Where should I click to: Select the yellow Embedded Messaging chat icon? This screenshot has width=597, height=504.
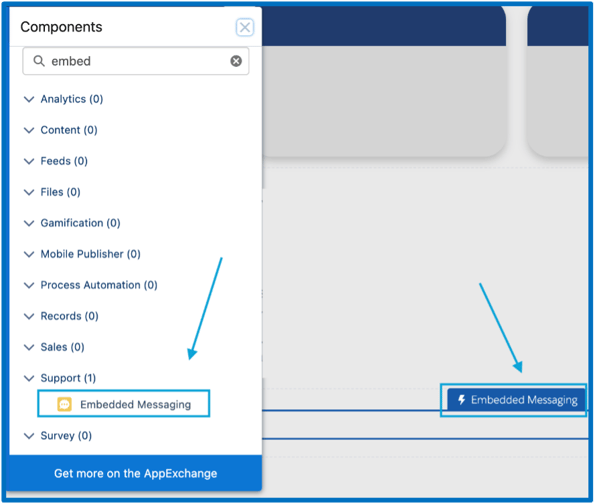pyautogui.click(x=64, y=404)
